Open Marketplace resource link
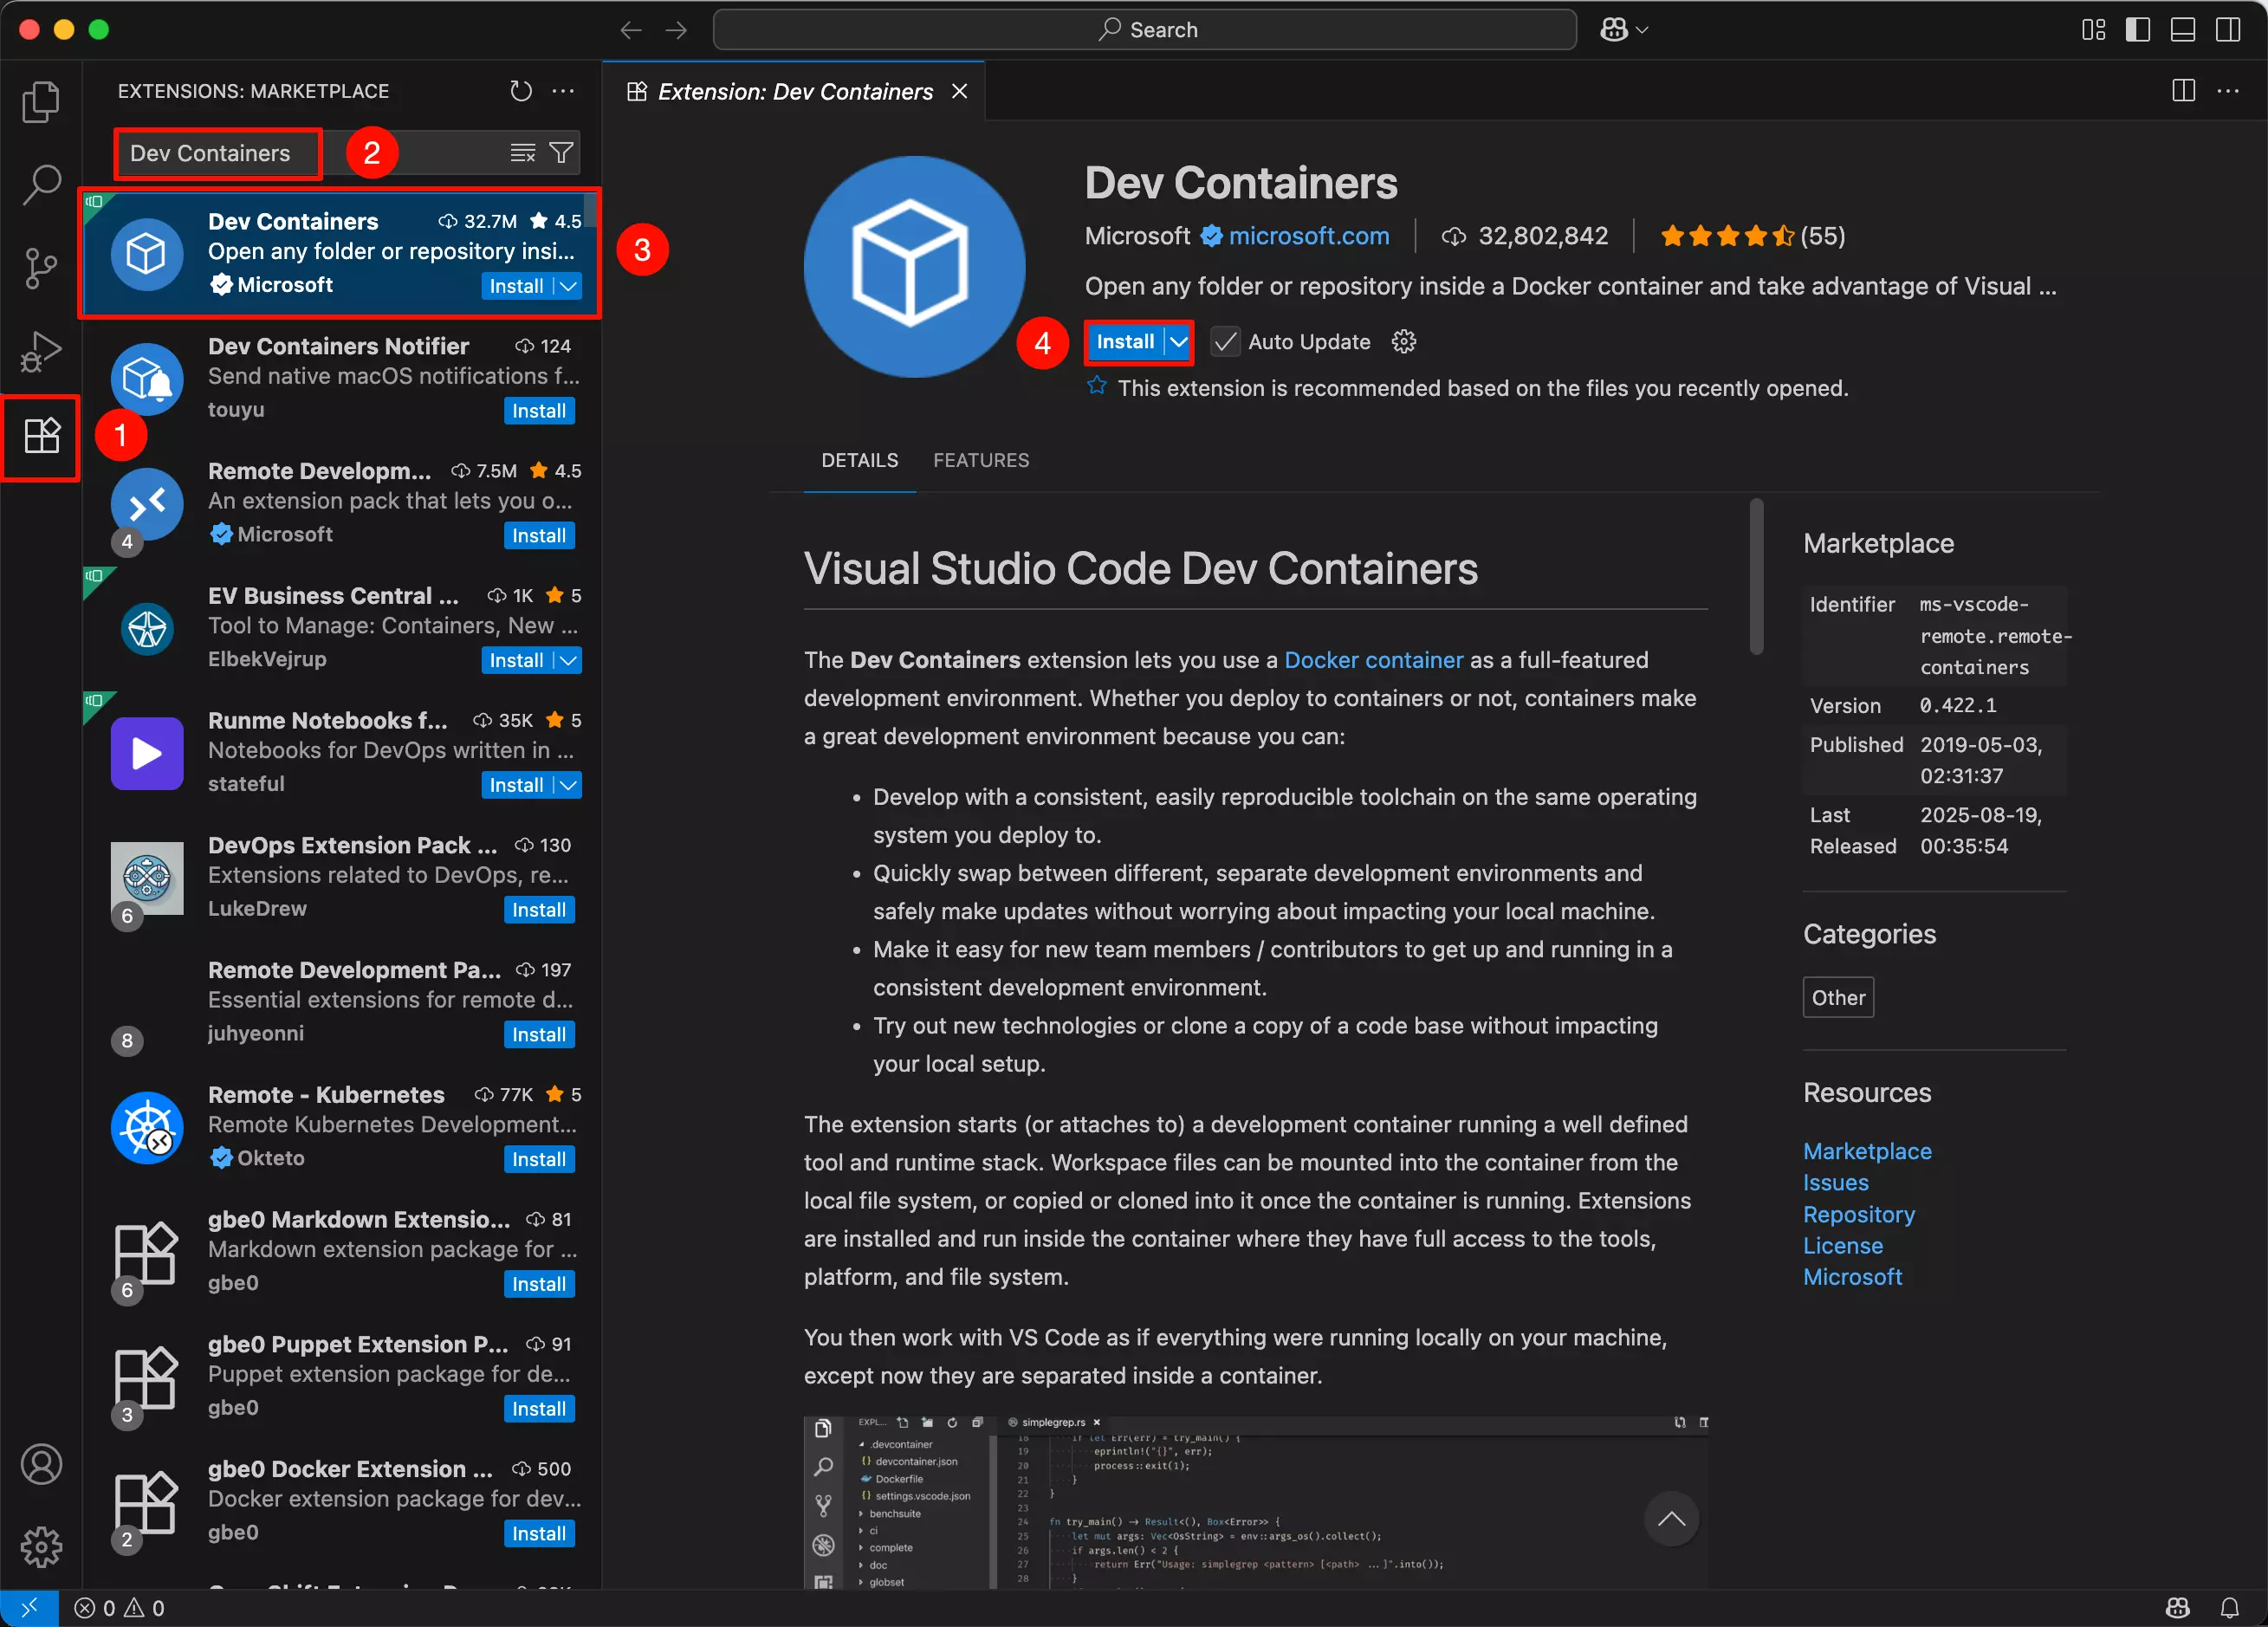Screen dimensions: 2268x1627 pos(1867,1151)
